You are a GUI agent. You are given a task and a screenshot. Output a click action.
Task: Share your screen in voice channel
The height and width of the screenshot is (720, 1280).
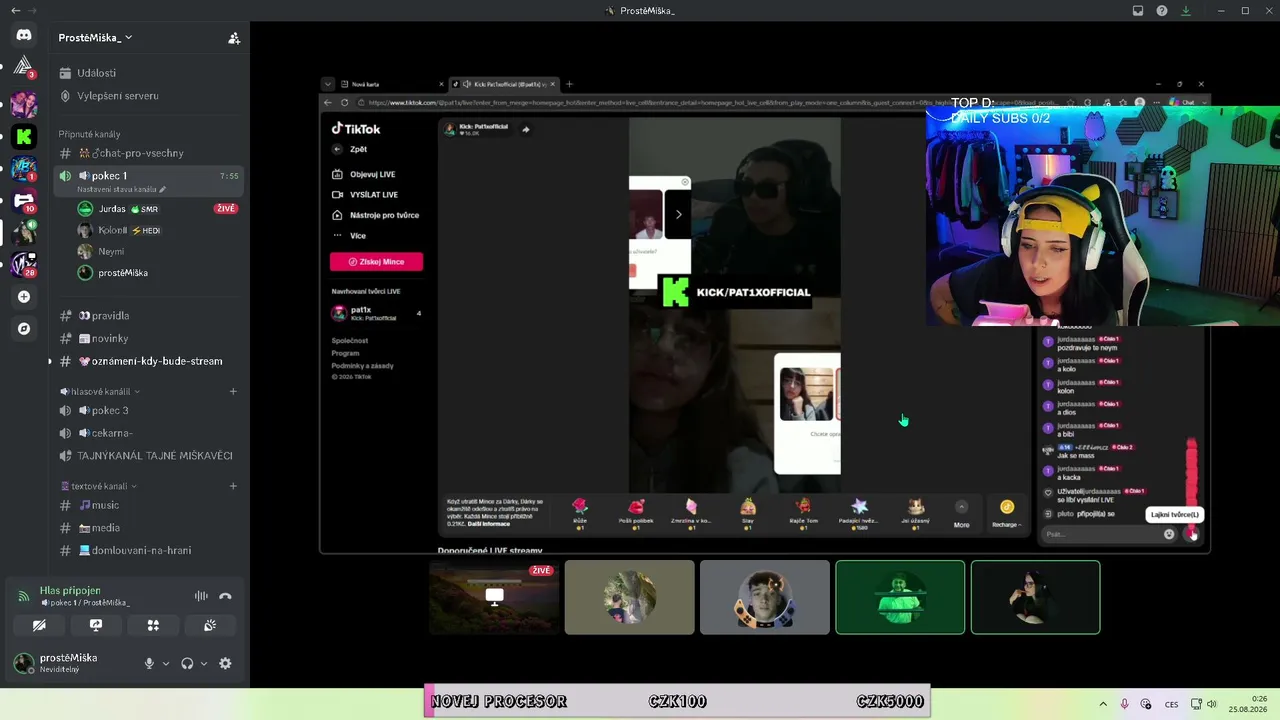coord(96,625)
